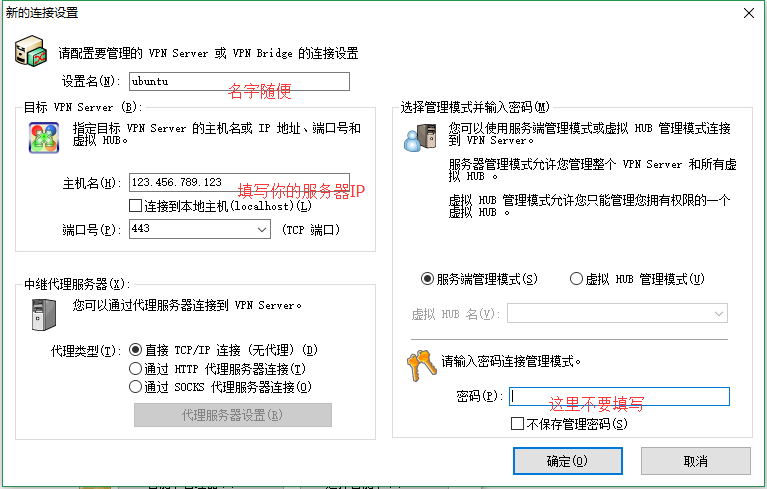The image size is (767, 489).
Task: Select virtual HUB admin mode radio button
Action: click(576, 279)
